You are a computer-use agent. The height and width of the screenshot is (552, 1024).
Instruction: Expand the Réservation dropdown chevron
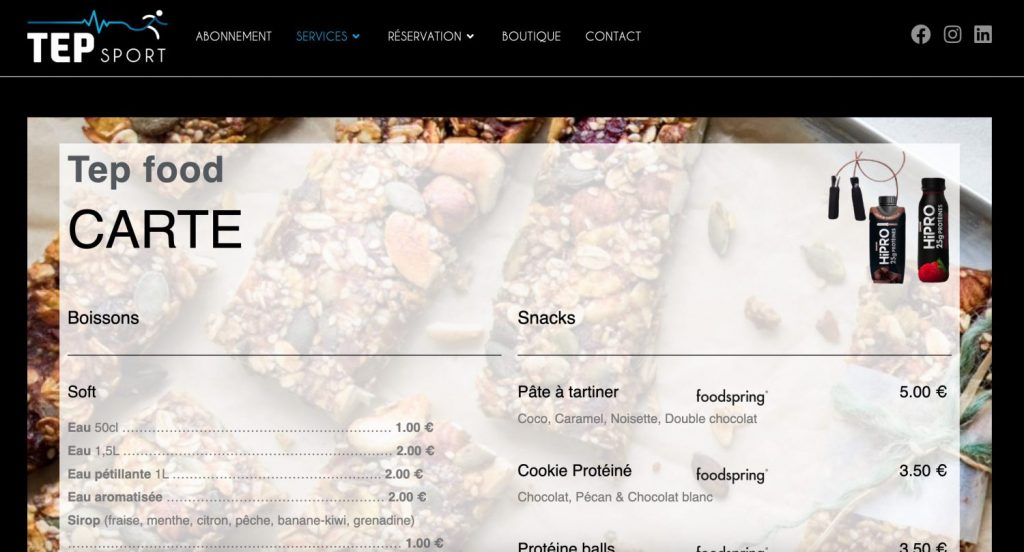(x=470, y=37)
